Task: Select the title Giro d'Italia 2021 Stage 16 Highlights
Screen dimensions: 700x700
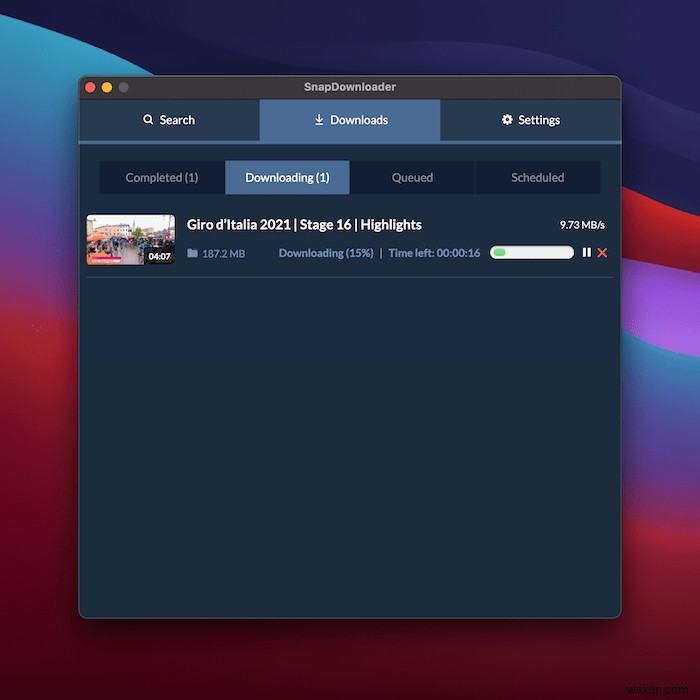Action: pyautogui.click(x=304, y=225)
